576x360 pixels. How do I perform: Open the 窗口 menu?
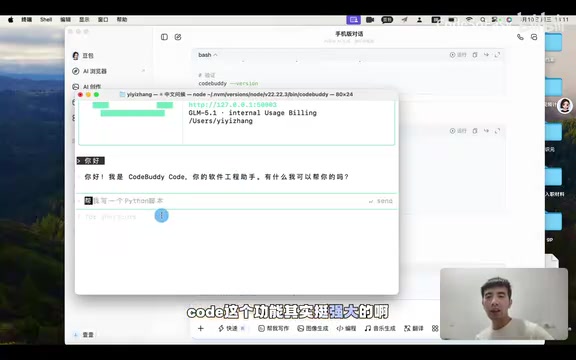(x=103, y=20)
